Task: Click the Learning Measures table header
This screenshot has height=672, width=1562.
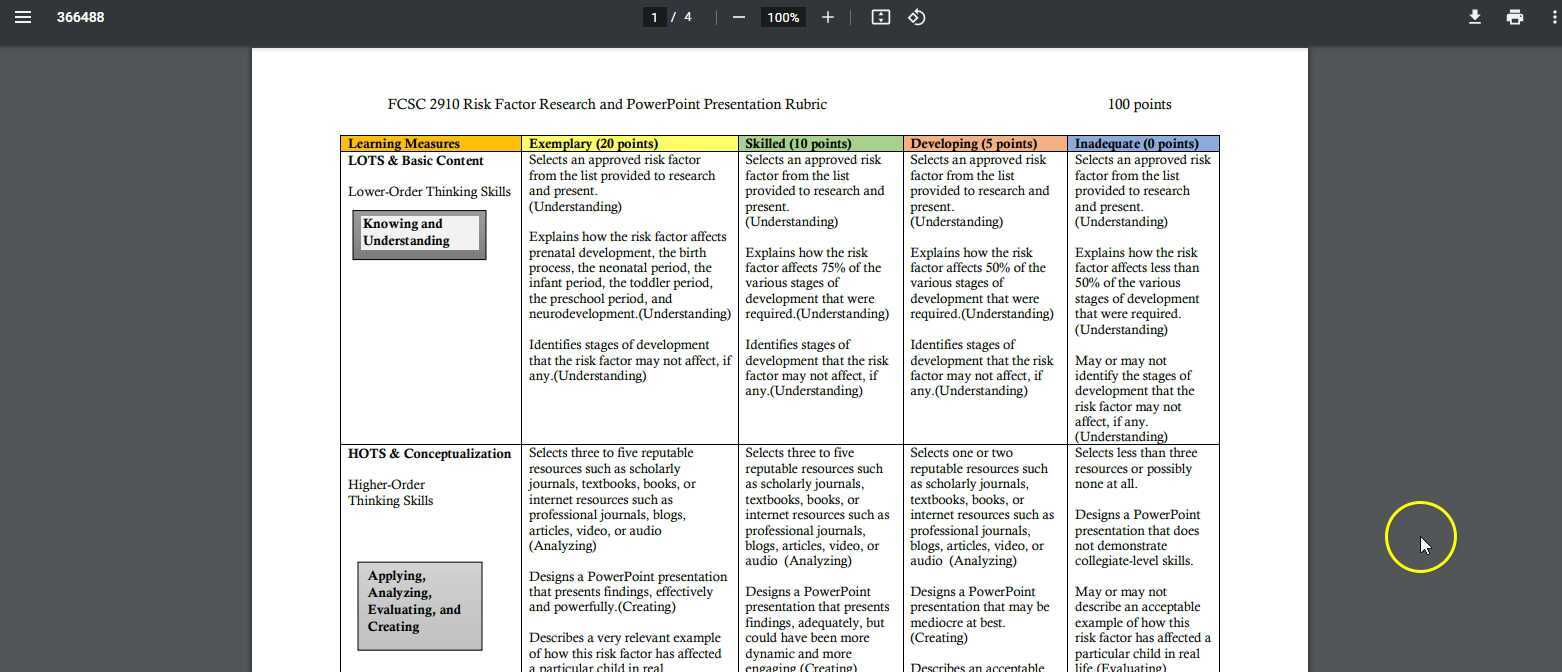Action: [x=403, y=143]
